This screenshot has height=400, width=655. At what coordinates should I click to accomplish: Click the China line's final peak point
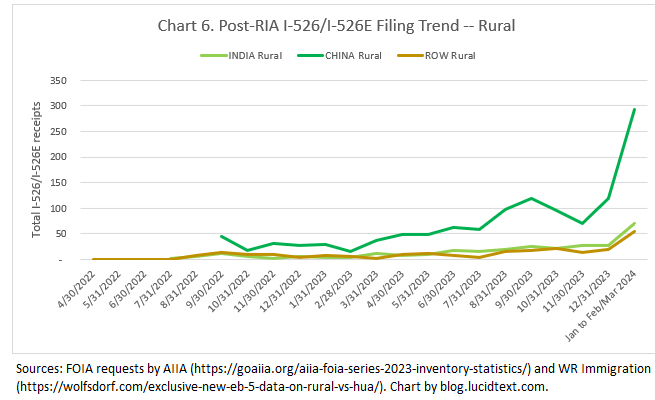click(635, 109)
